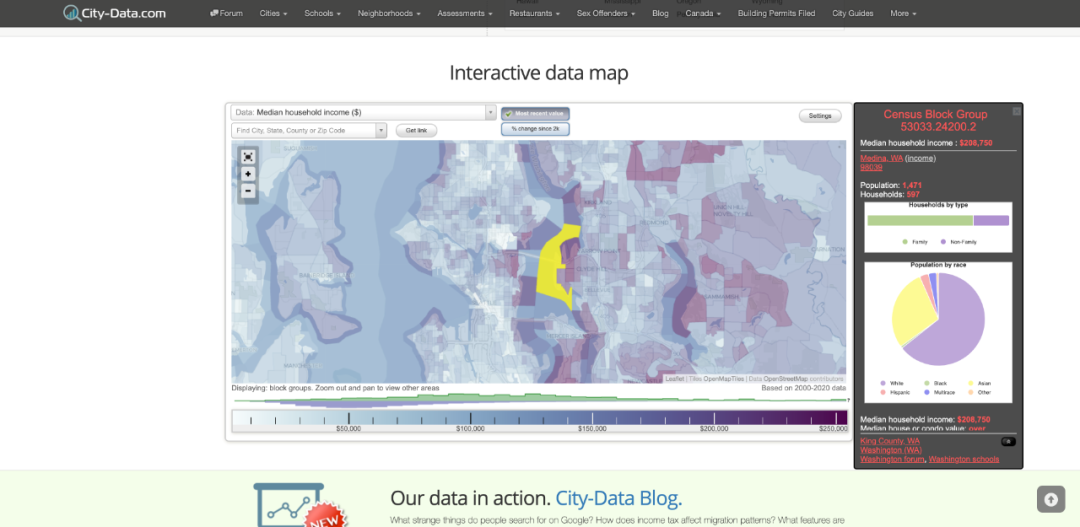This screenshot has width=1080, height=527.
Task: Click the income color scale bar
Action: click(539, 418)
